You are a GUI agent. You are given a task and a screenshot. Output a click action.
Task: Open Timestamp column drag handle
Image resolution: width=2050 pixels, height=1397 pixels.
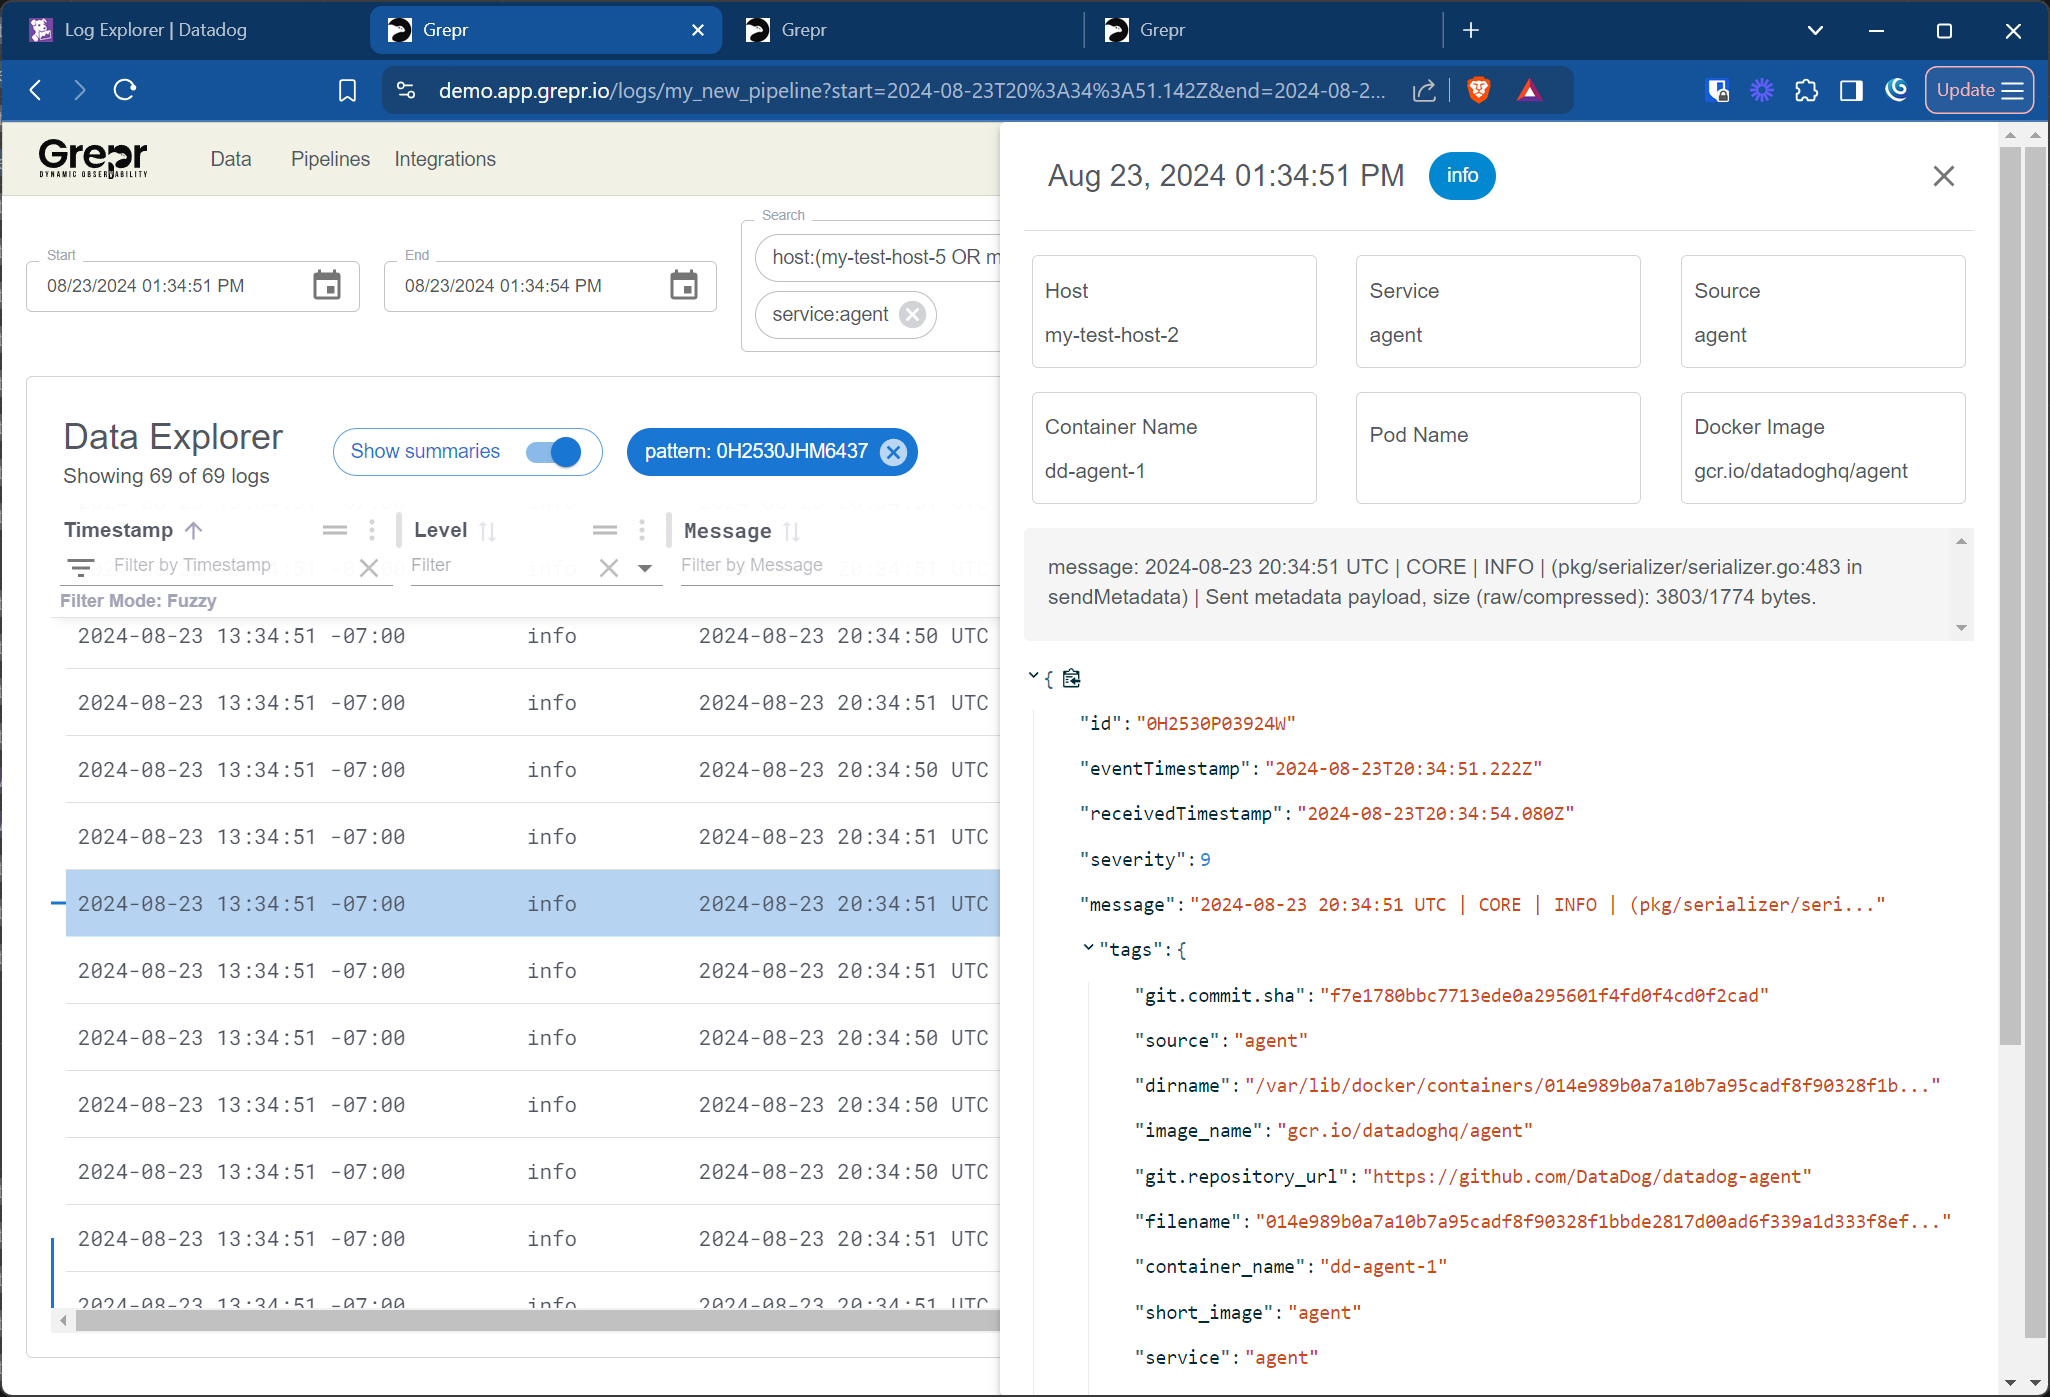(x=335, y=530)
